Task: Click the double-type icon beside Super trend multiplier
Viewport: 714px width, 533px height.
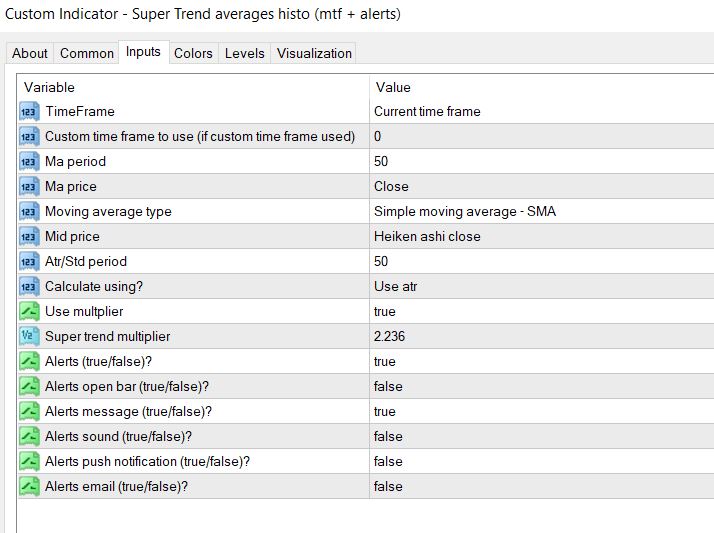Action: click(28, 337)
